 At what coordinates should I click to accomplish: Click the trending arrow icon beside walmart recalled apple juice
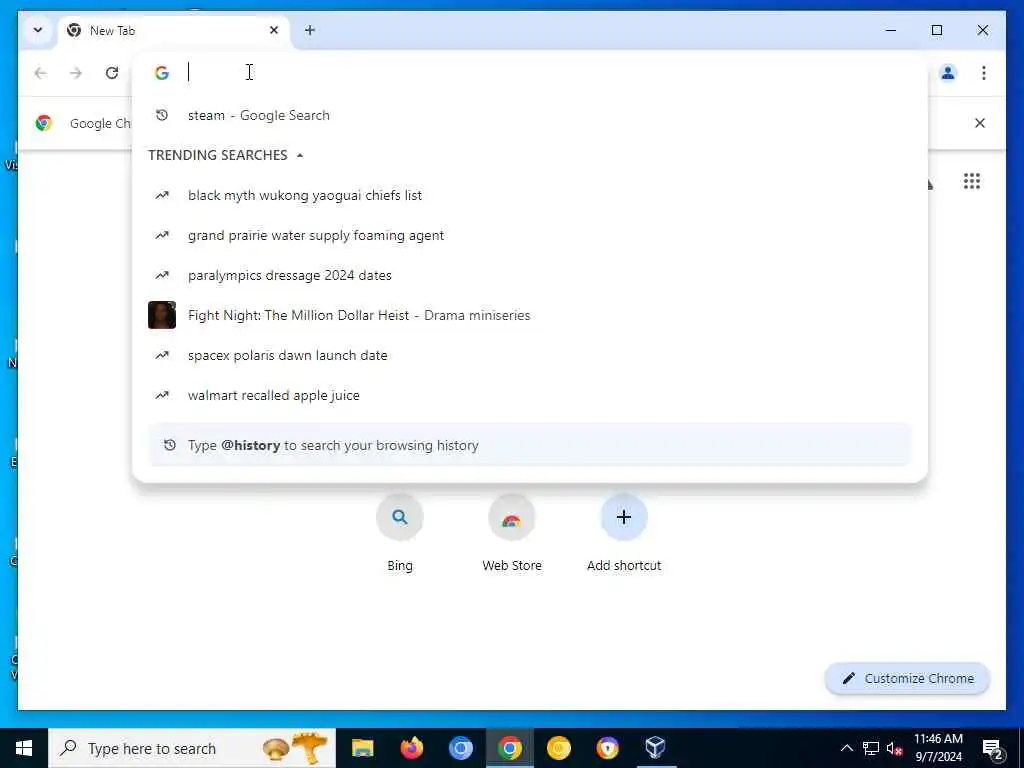coord(162,395)
